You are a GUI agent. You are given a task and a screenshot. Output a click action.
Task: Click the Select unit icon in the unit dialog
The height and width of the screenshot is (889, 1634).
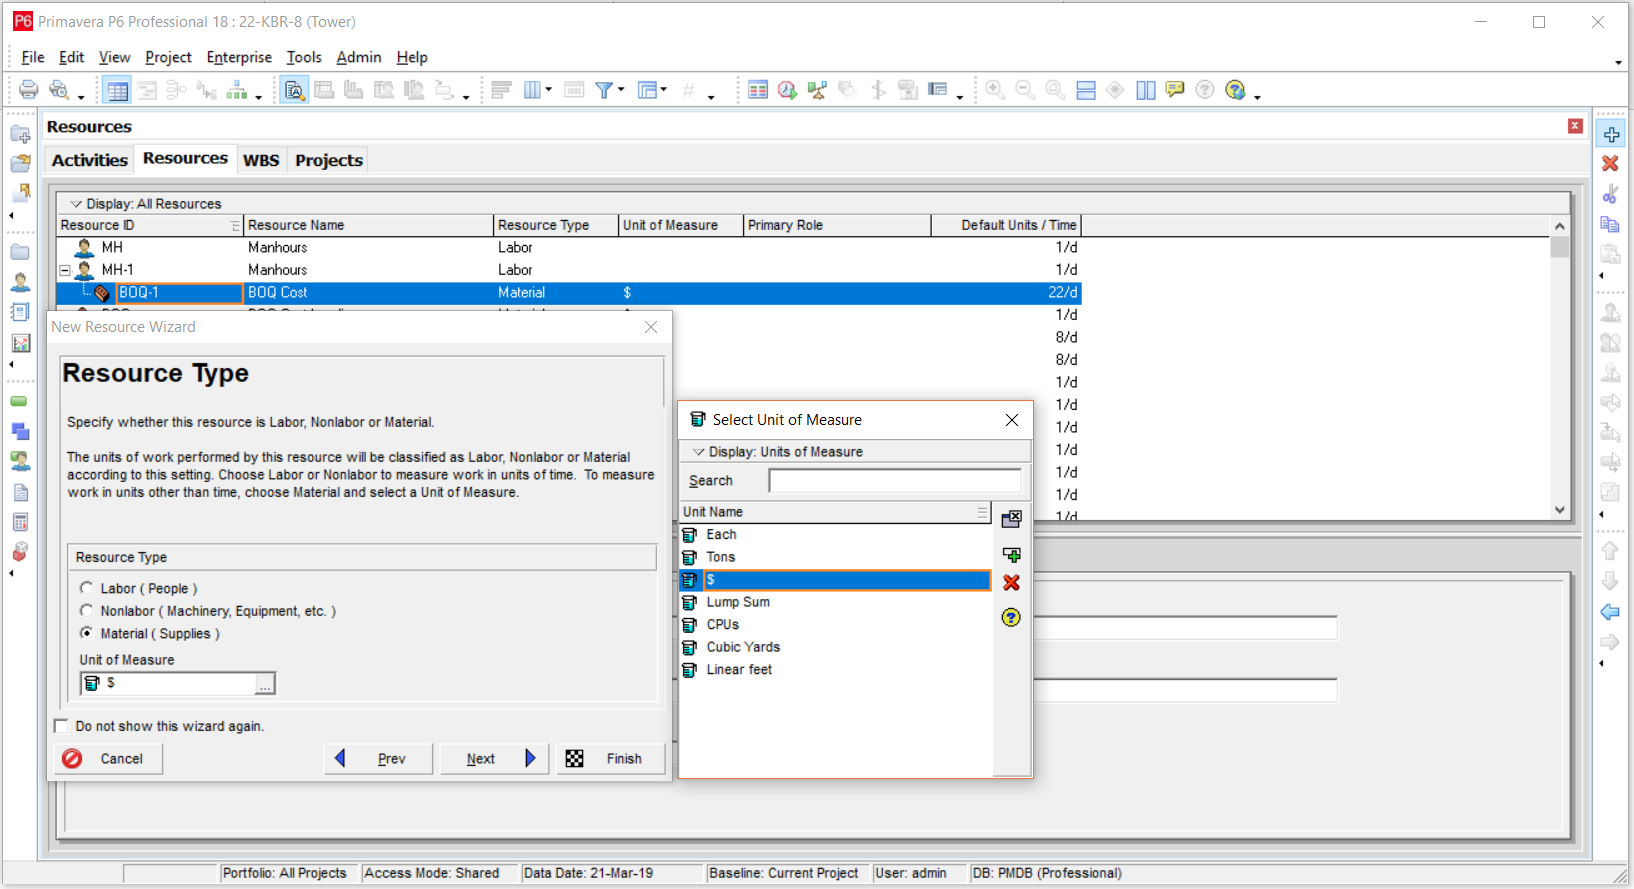click(1011, 519)
